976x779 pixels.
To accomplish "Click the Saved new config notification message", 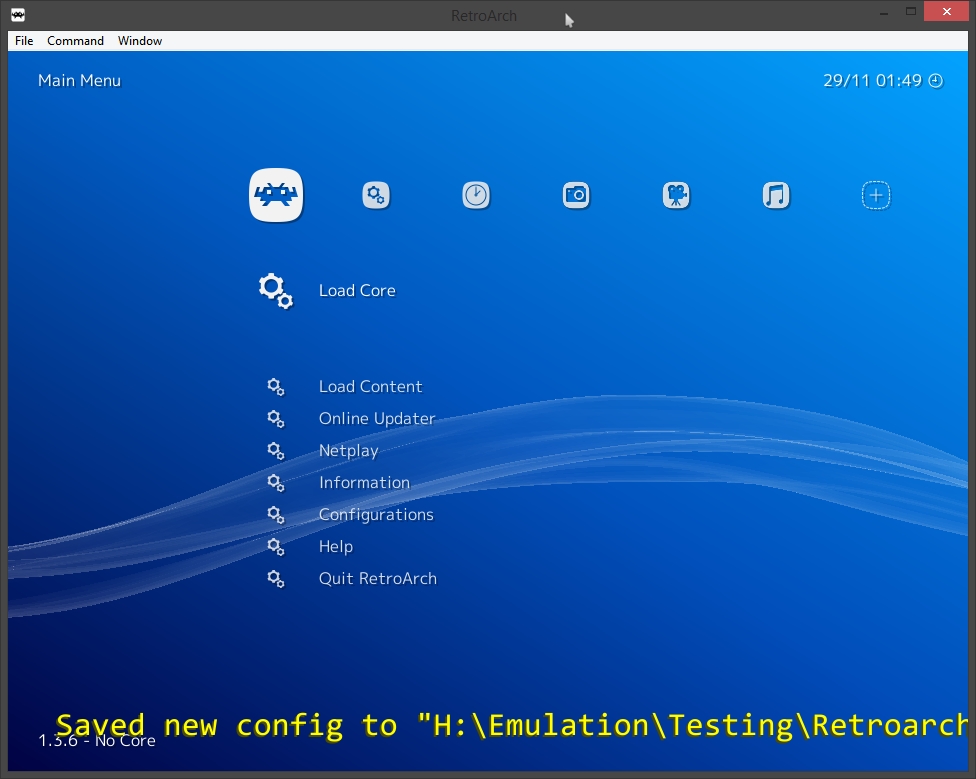I will [512, 727].
